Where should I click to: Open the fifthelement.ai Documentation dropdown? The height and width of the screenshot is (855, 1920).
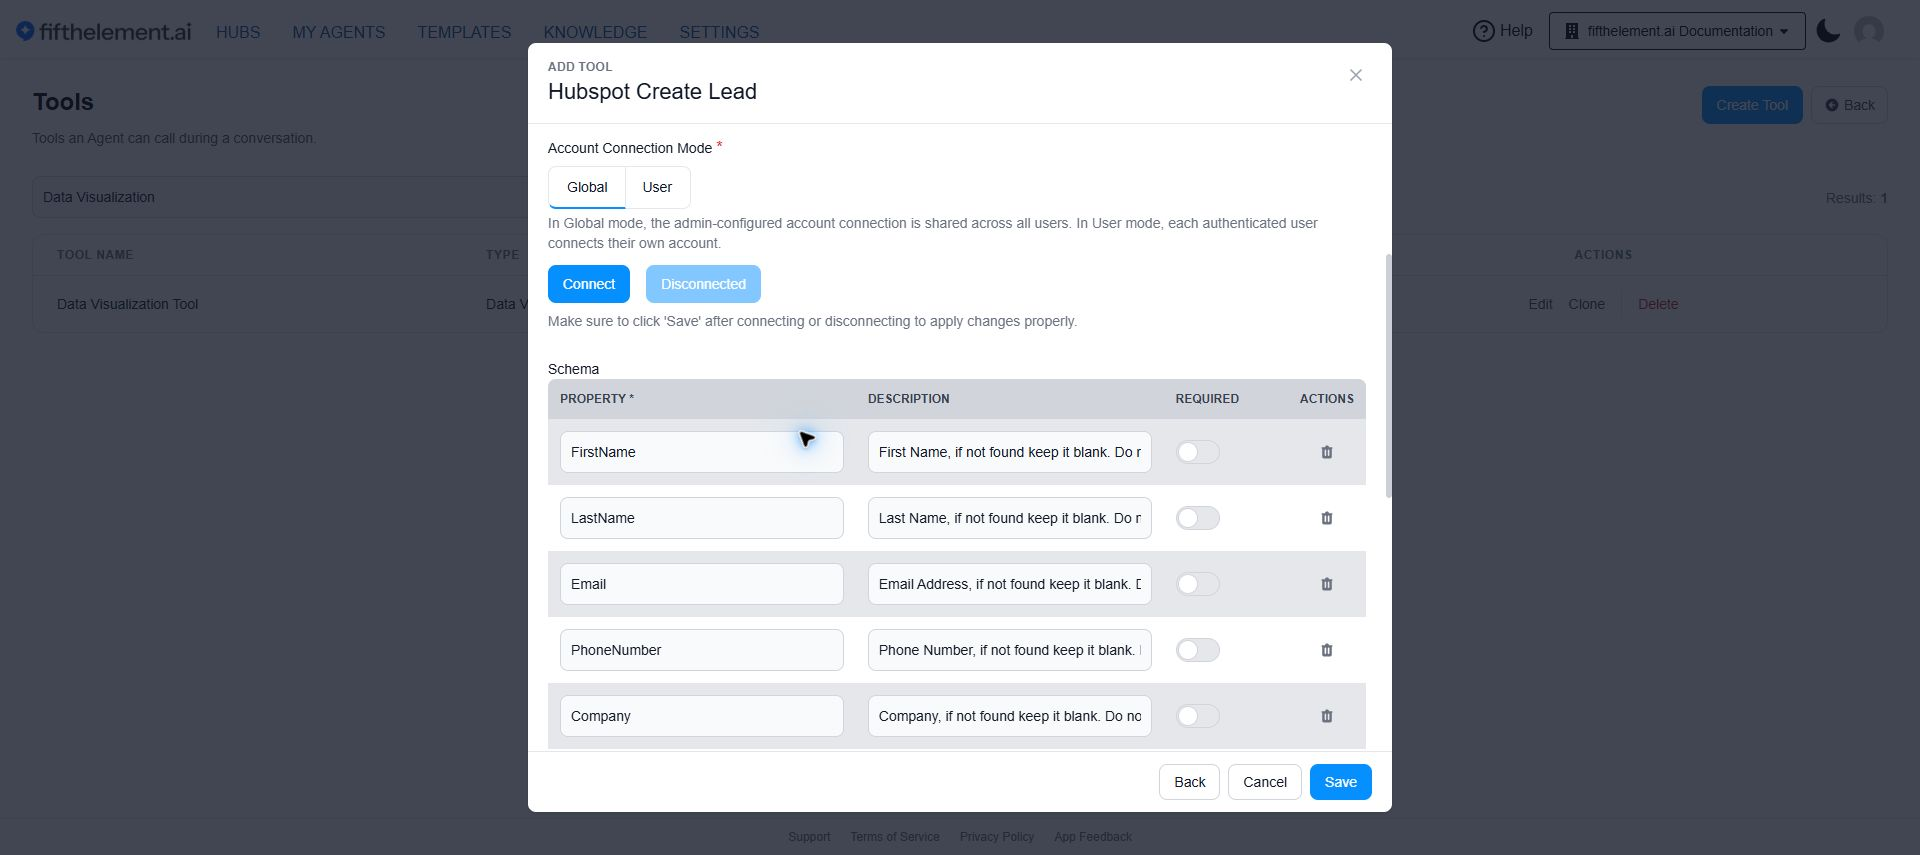pyautogui.click(x=1677, y=31)
